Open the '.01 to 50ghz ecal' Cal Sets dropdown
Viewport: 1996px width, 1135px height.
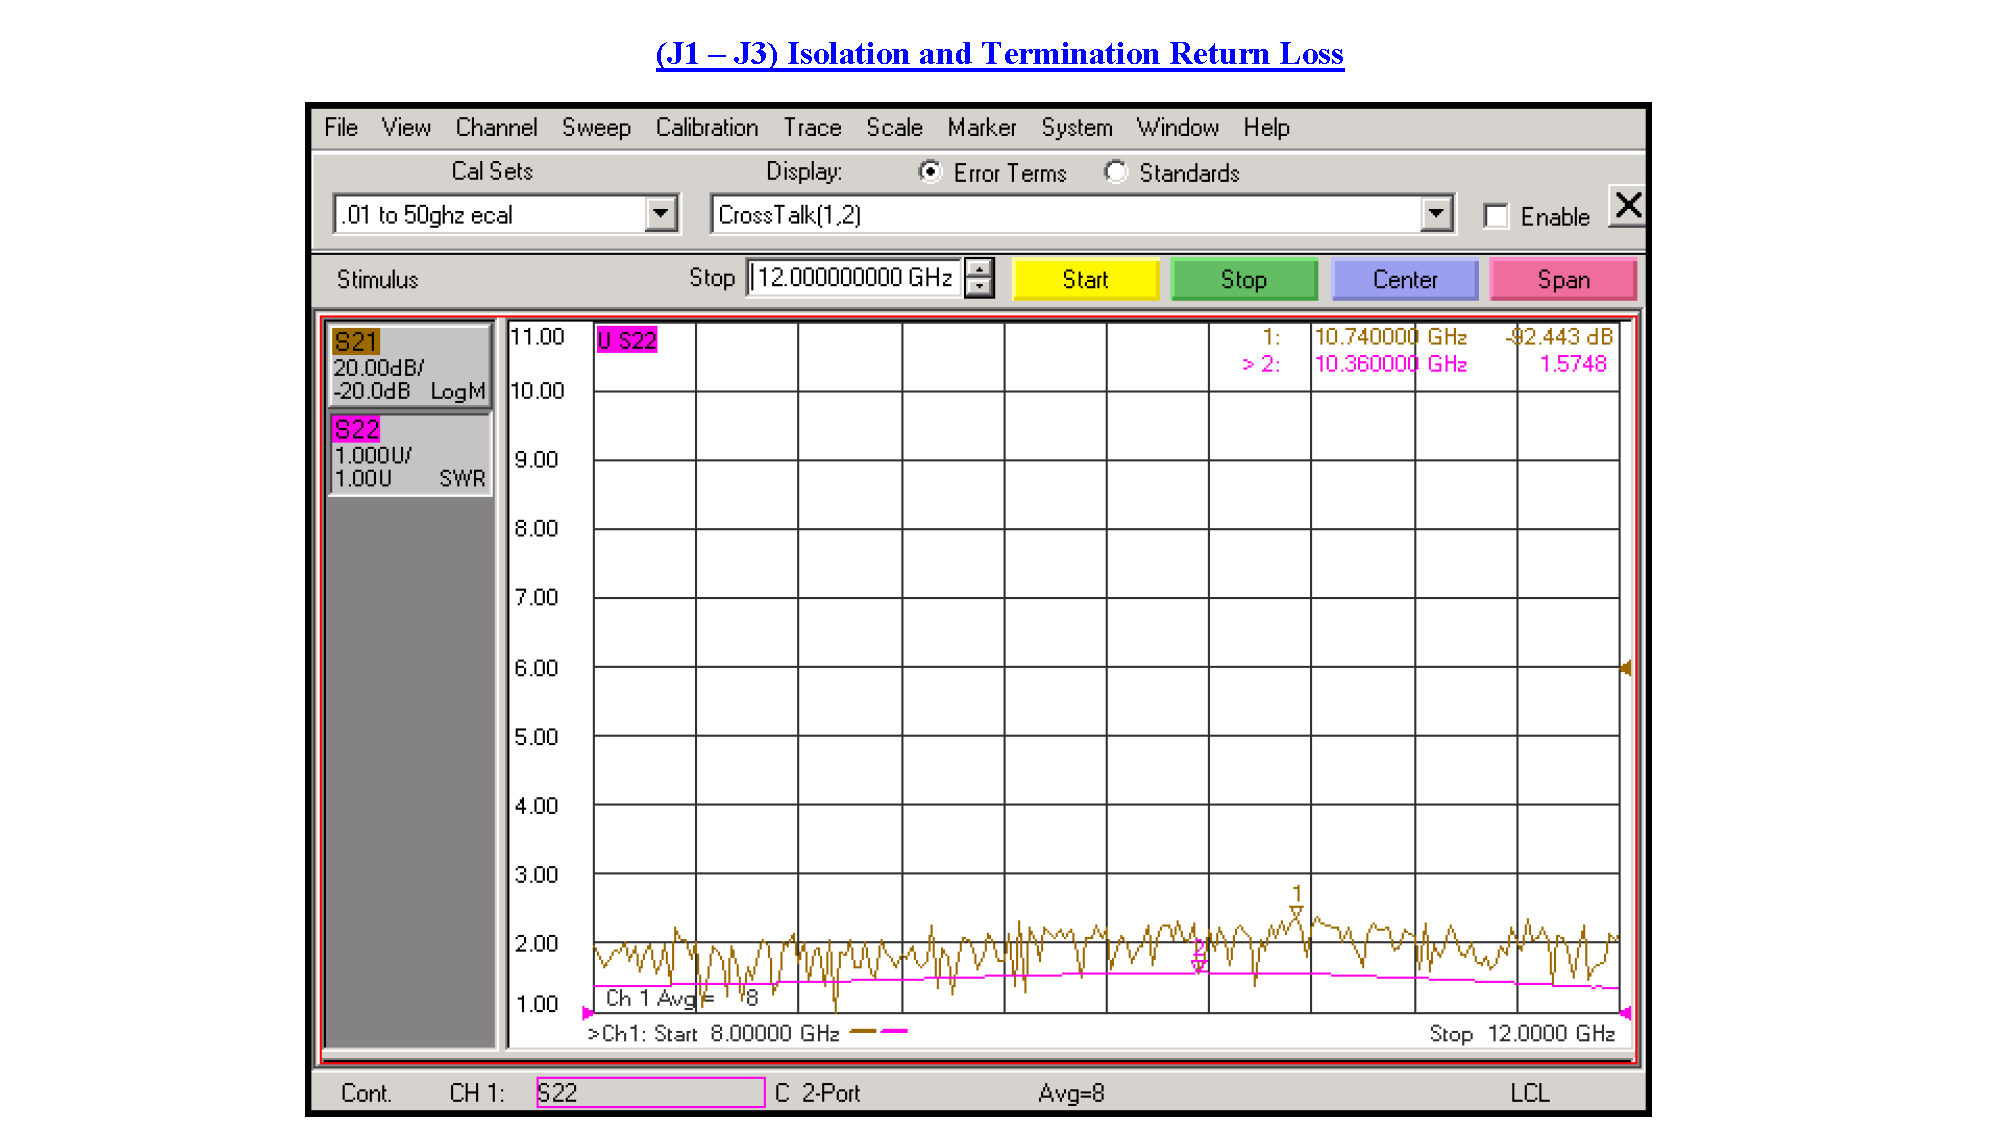[x=660, y=213]
